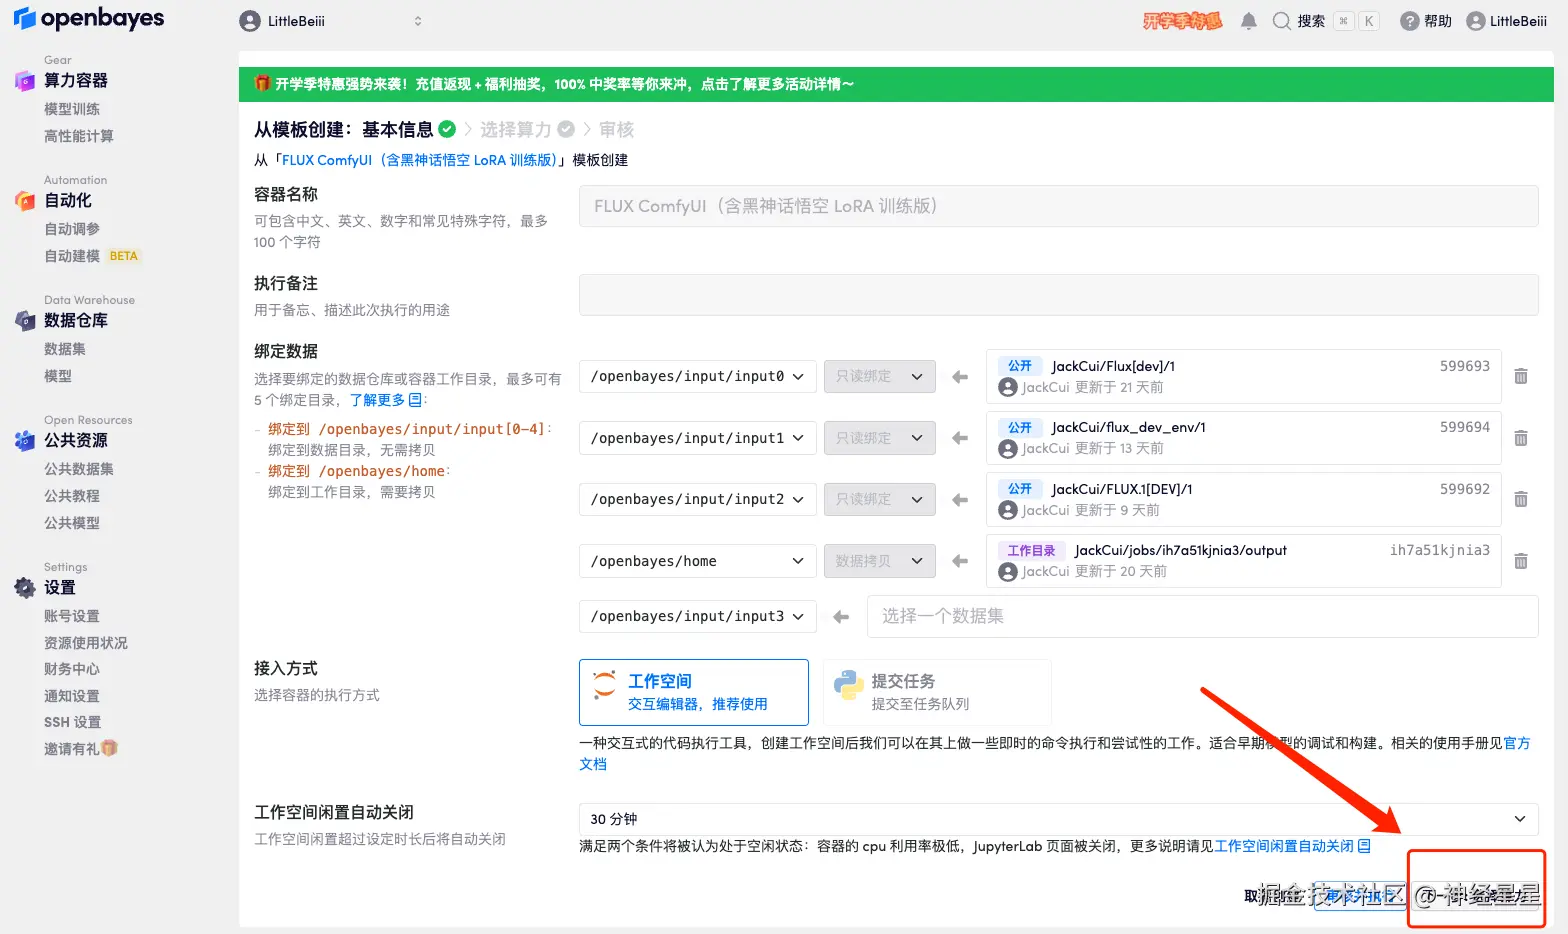
Task: Click the 设置 gear icon
Action: coord(25,588)
